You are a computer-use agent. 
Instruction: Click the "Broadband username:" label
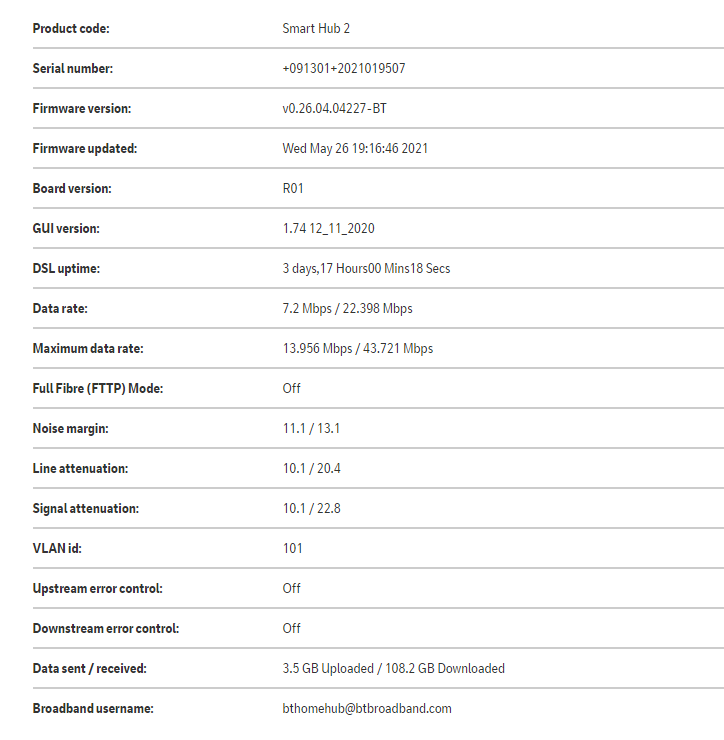point(93,709)
